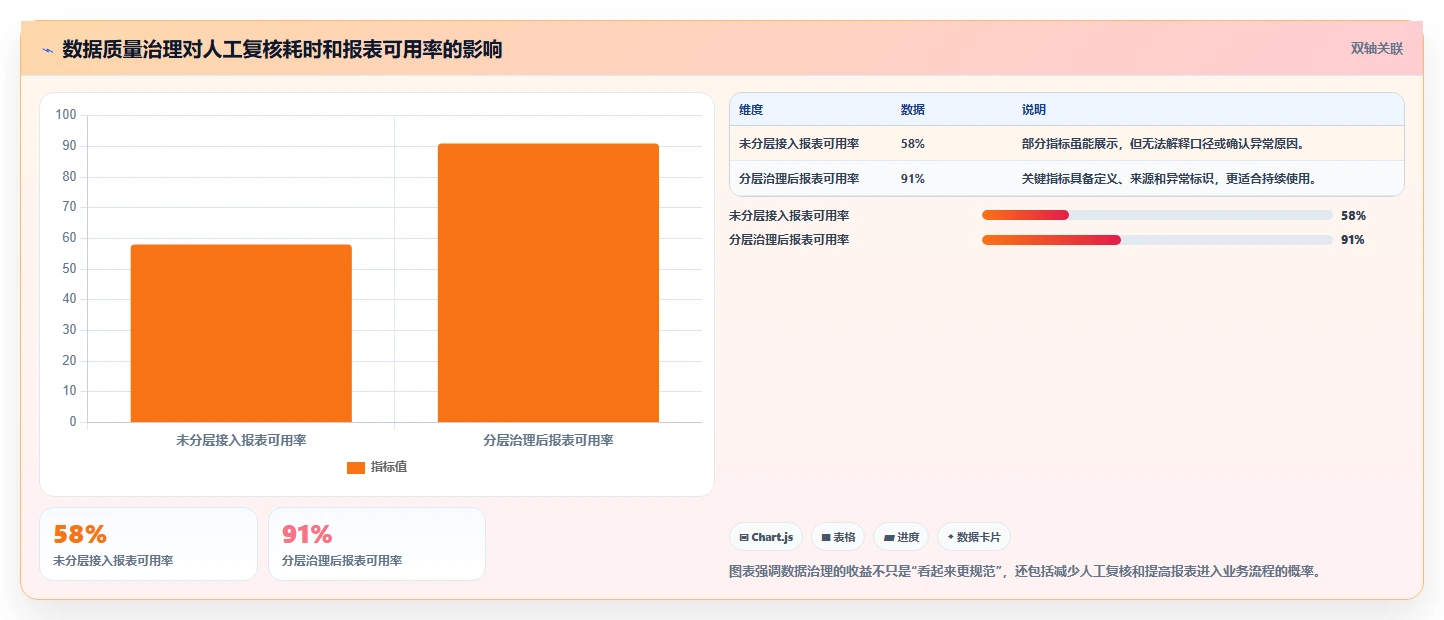
Task: Click the 双轴关联 label in header
Action: click(x=1377, y=48)
